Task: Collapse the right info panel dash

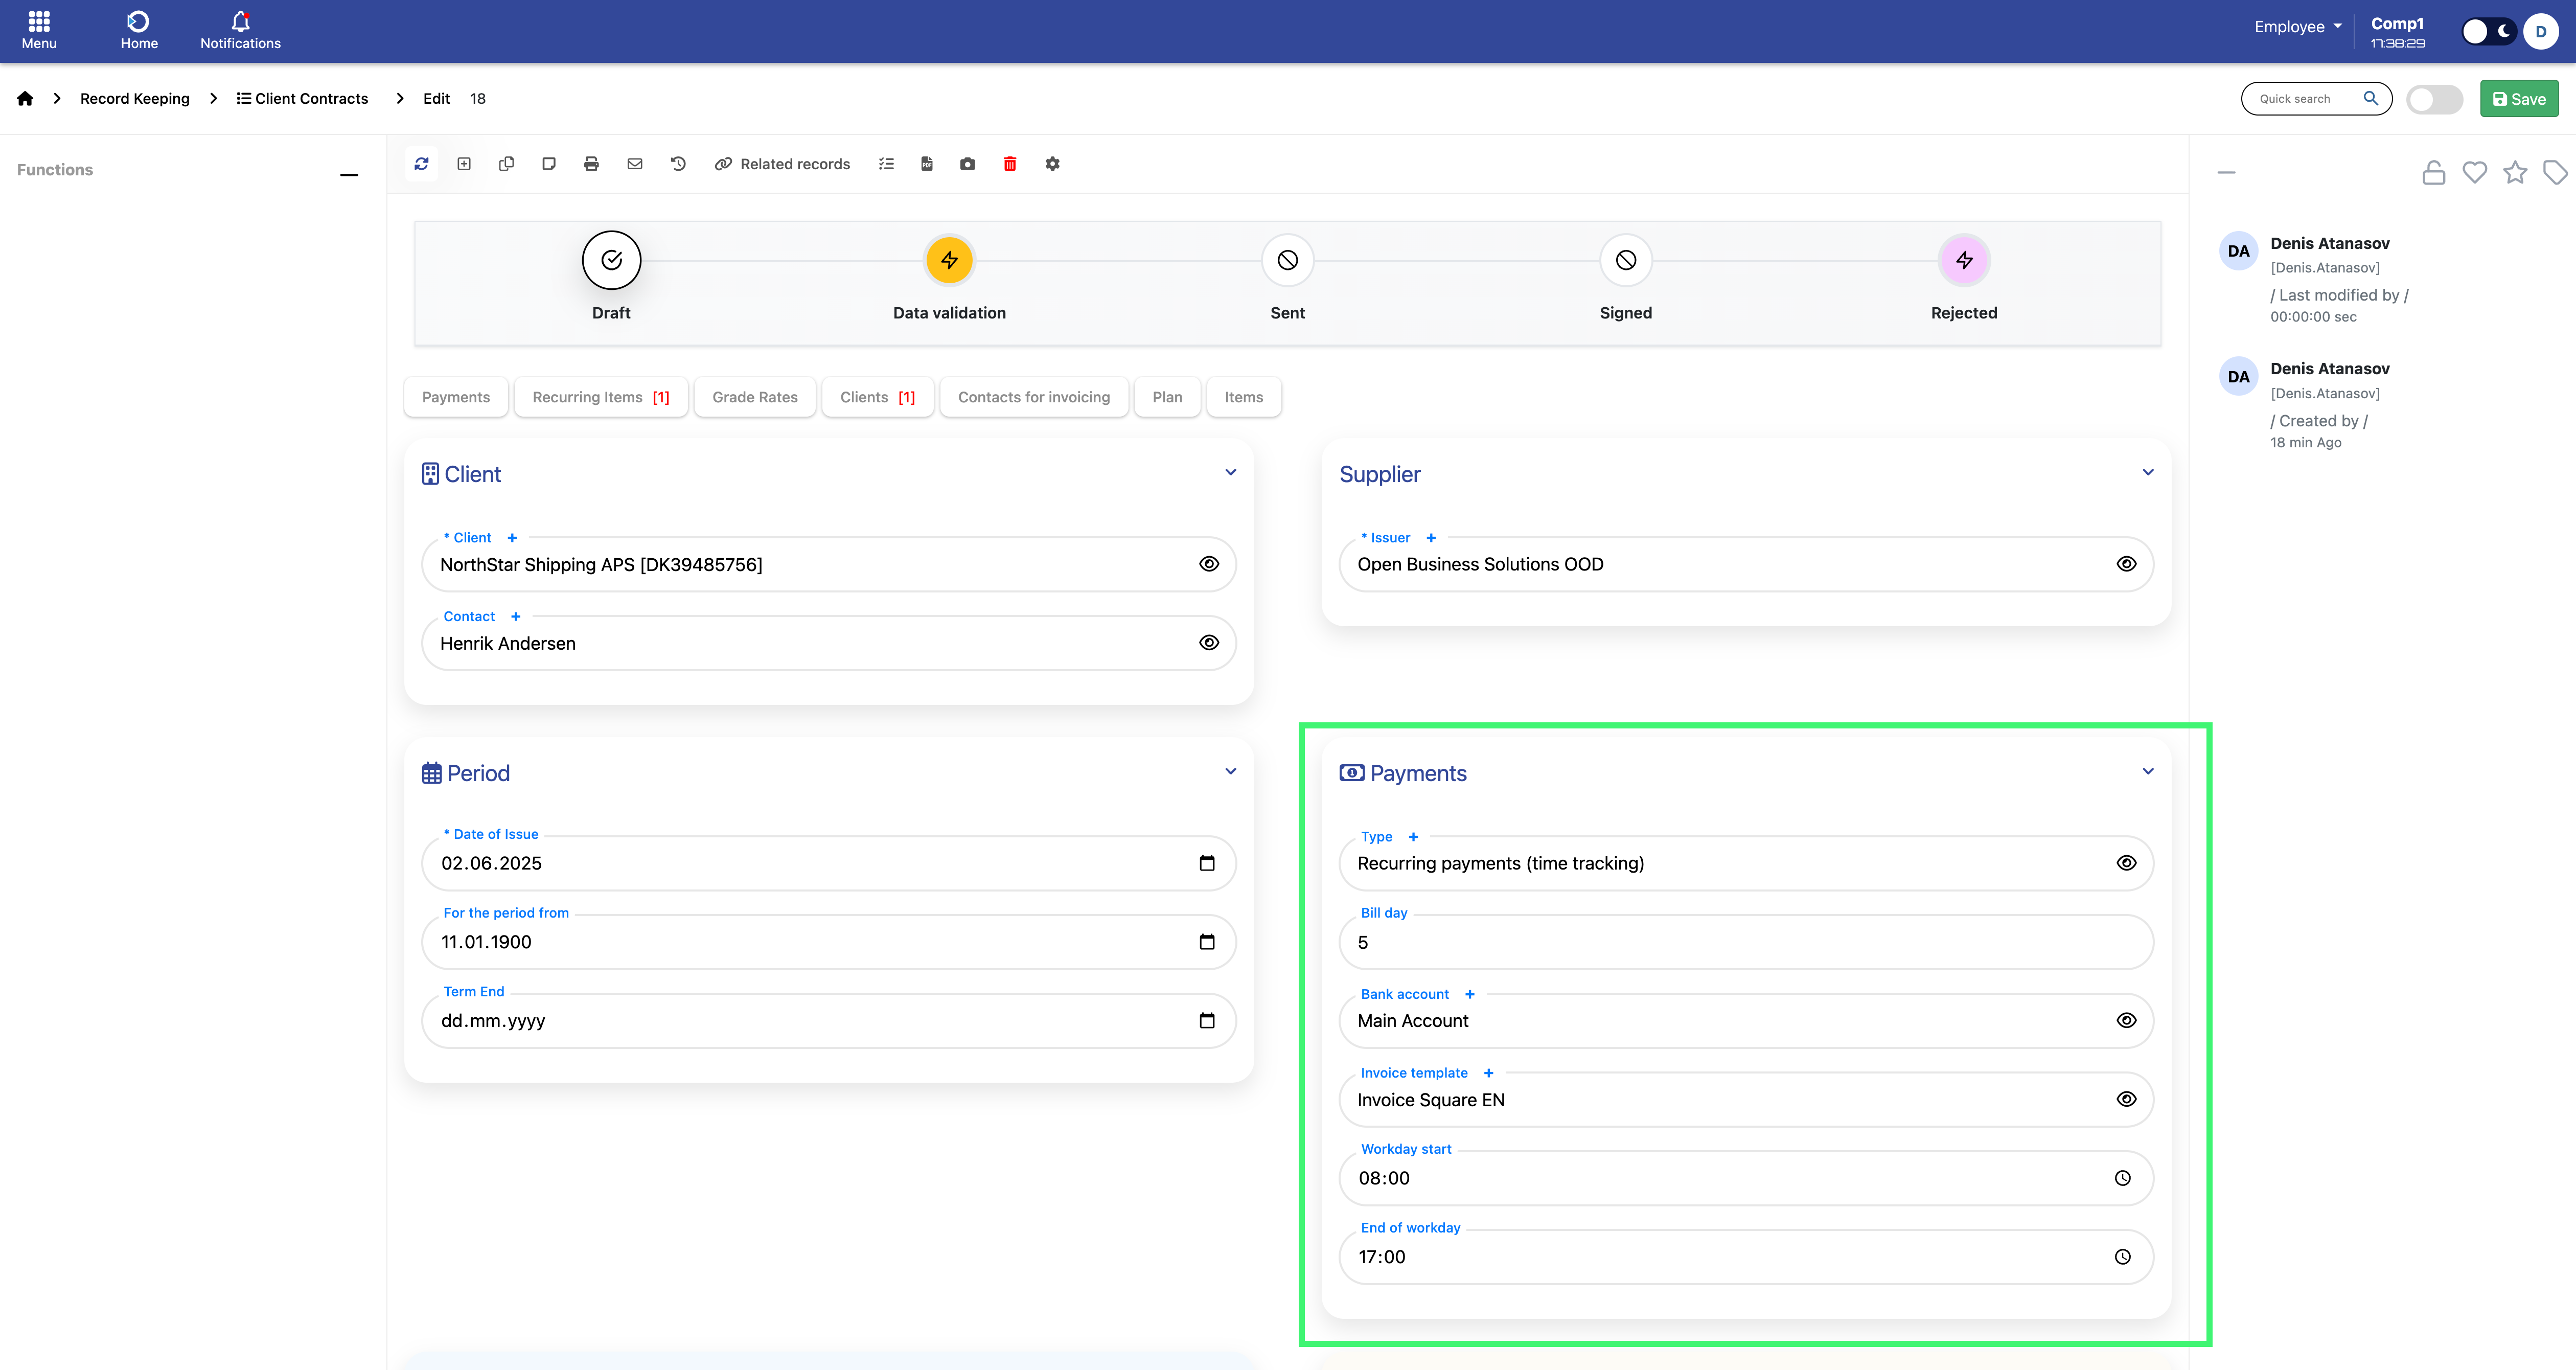Action: point(2226,173)
